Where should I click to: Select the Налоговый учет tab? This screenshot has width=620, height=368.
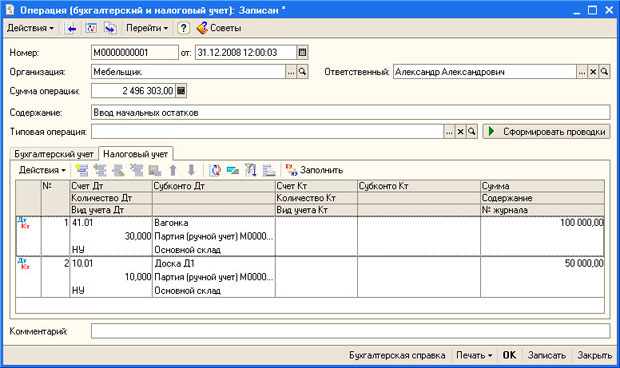tap(135, 154)
